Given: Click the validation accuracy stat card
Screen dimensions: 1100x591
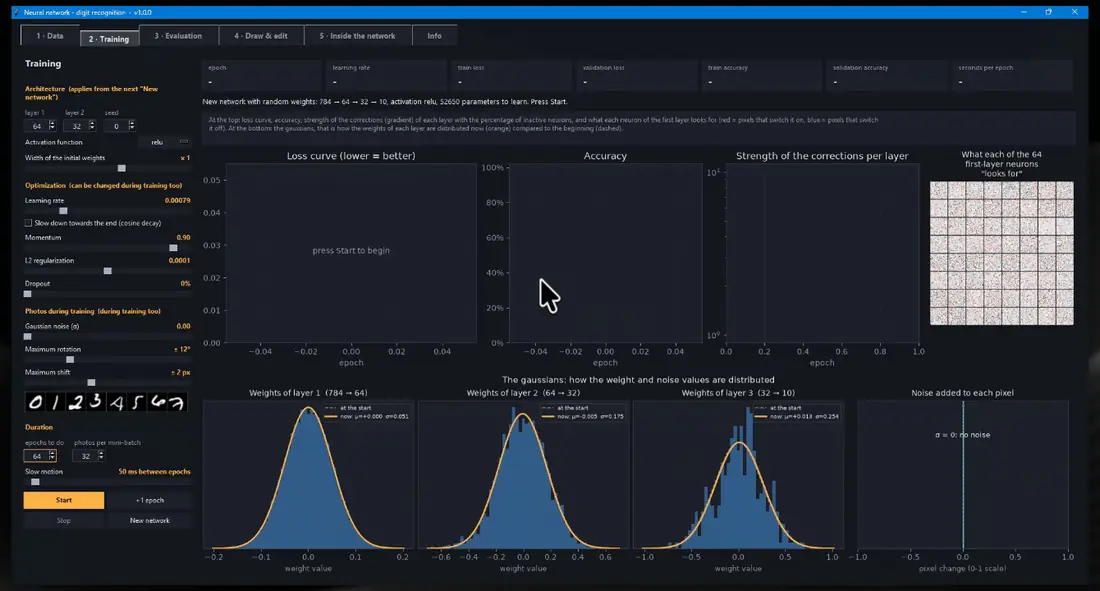Looking at the screenshot, I should pyautogui.click(x=886, y=75).
